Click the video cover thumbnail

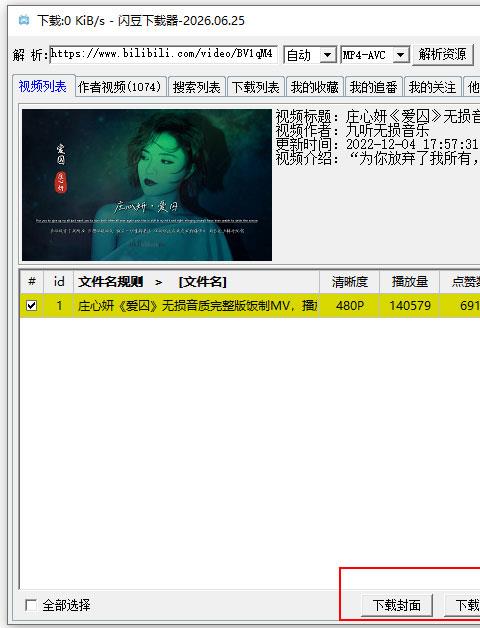(147, 185)
